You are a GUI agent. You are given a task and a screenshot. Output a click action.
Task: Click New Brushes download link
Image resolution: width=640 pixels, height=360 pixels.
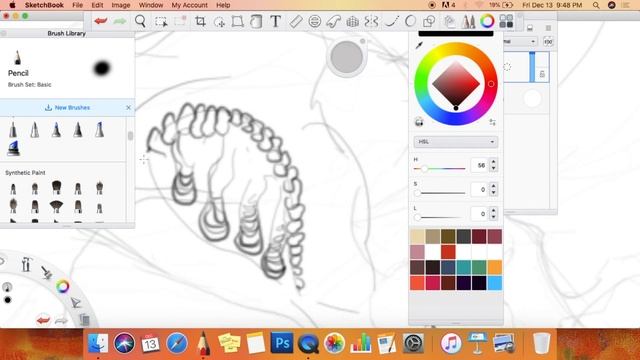67,108
